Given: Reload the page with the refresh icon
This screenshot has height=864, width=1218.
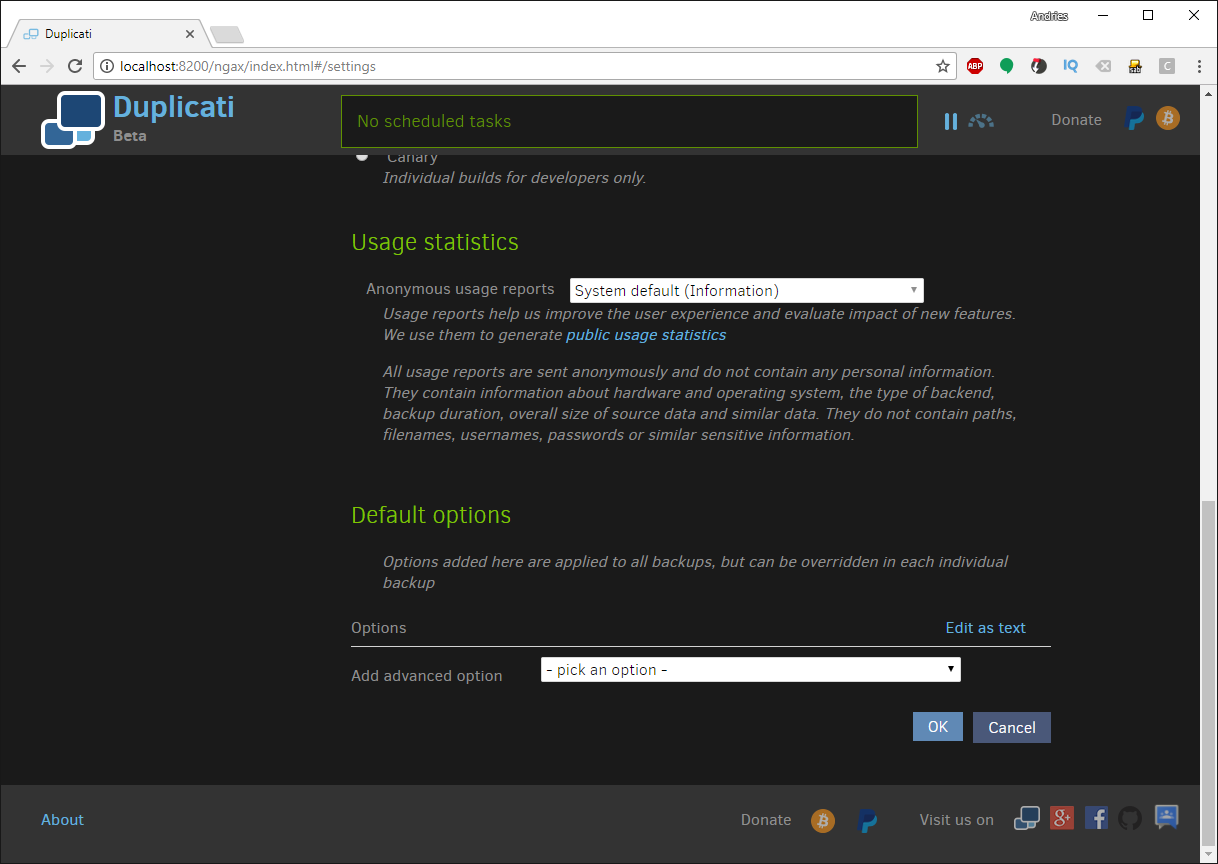Looking at the screenshot, I should [75, 66].
